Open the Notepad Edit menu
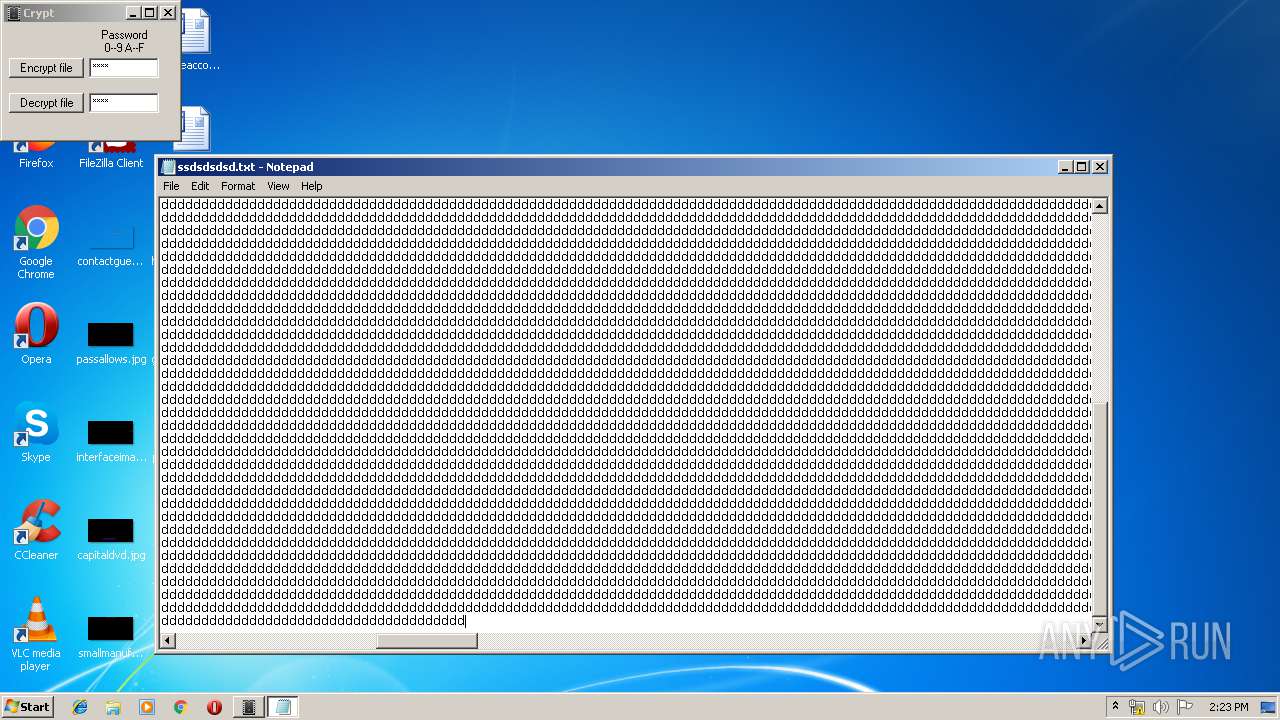The width and height of the screenshot is (1280, 720). coord(200,186)
